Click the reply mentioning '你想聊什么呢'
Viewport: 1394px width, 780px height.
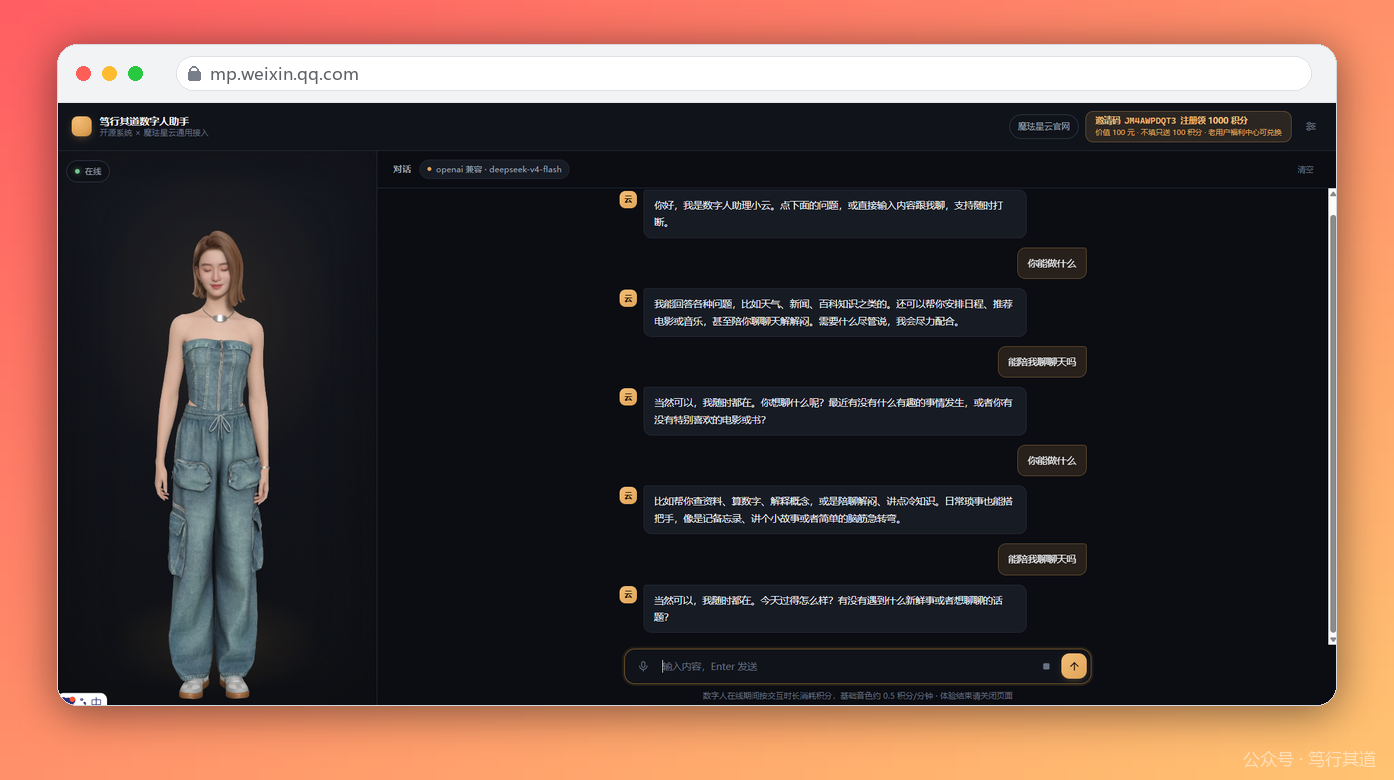pos(835,411)
